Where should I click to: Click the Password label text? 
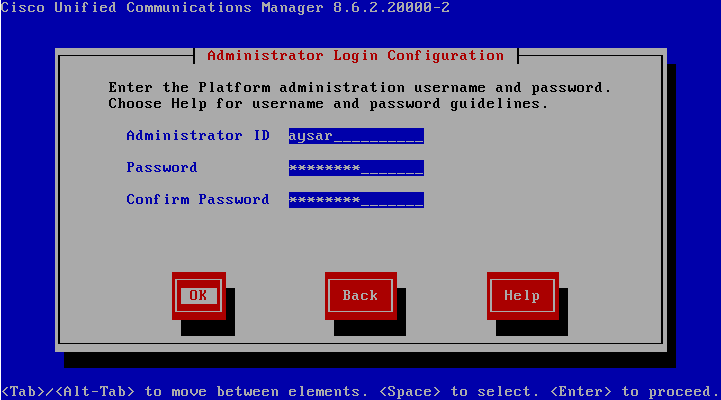click(x=162, y=167)
